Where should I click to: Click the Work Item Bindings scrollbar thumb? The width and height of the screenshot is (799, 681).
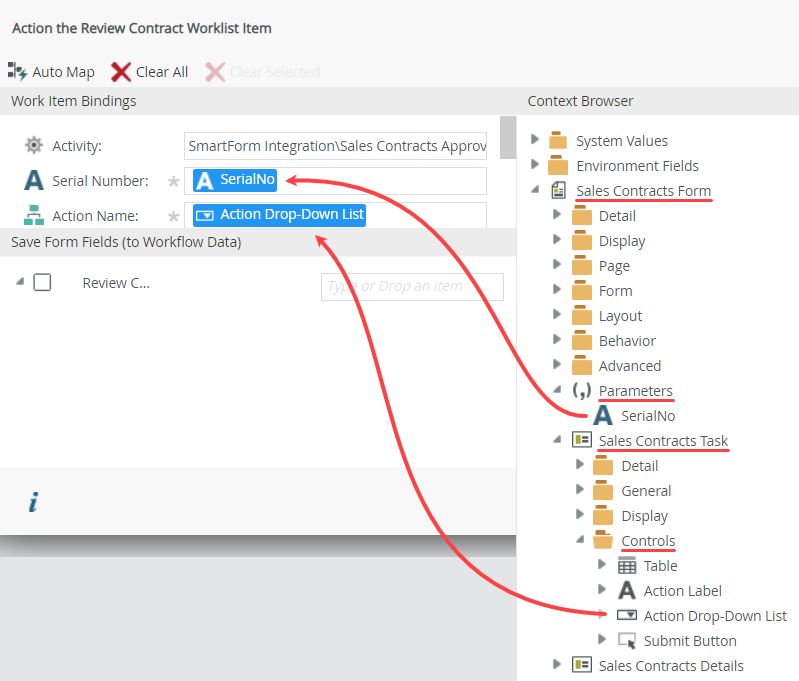click(508, 138)
